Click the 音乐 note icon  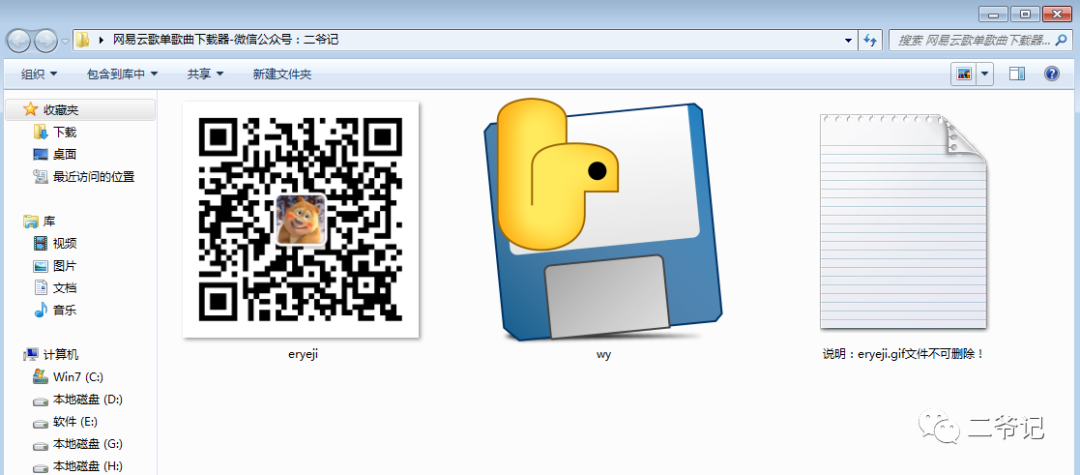[41, 310]
